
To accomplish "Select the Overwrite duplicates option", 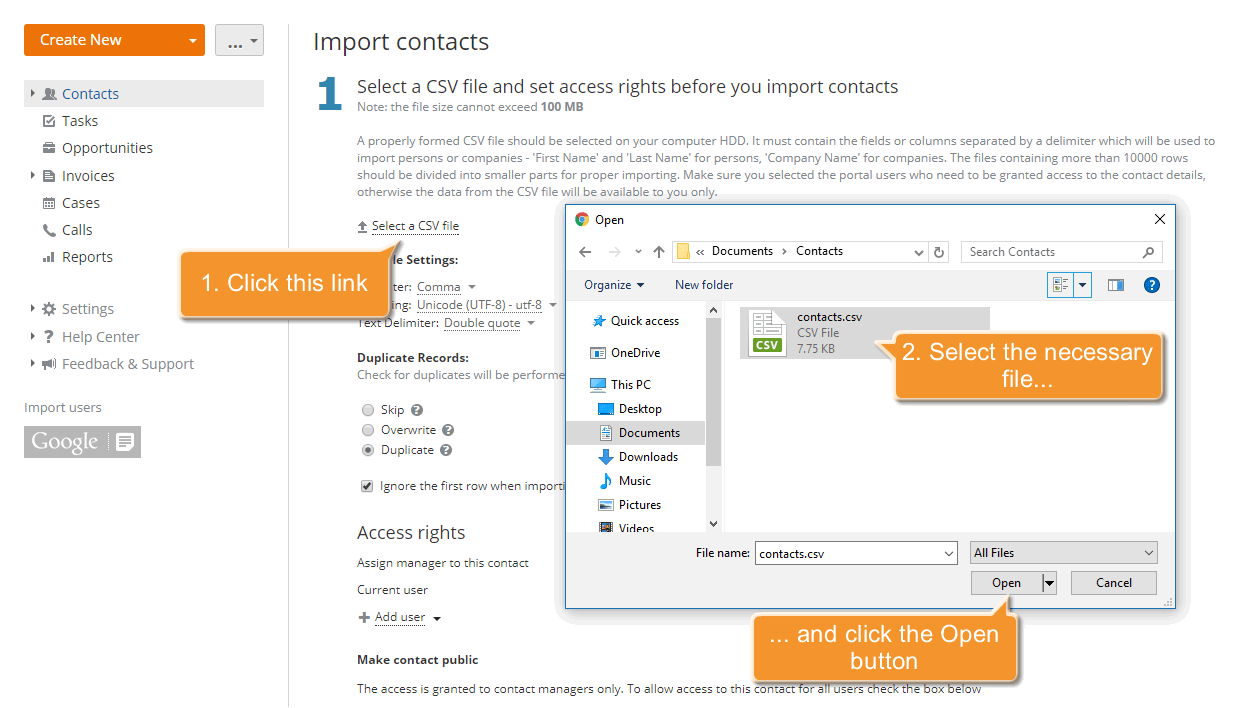I will (x=368, y=429).
